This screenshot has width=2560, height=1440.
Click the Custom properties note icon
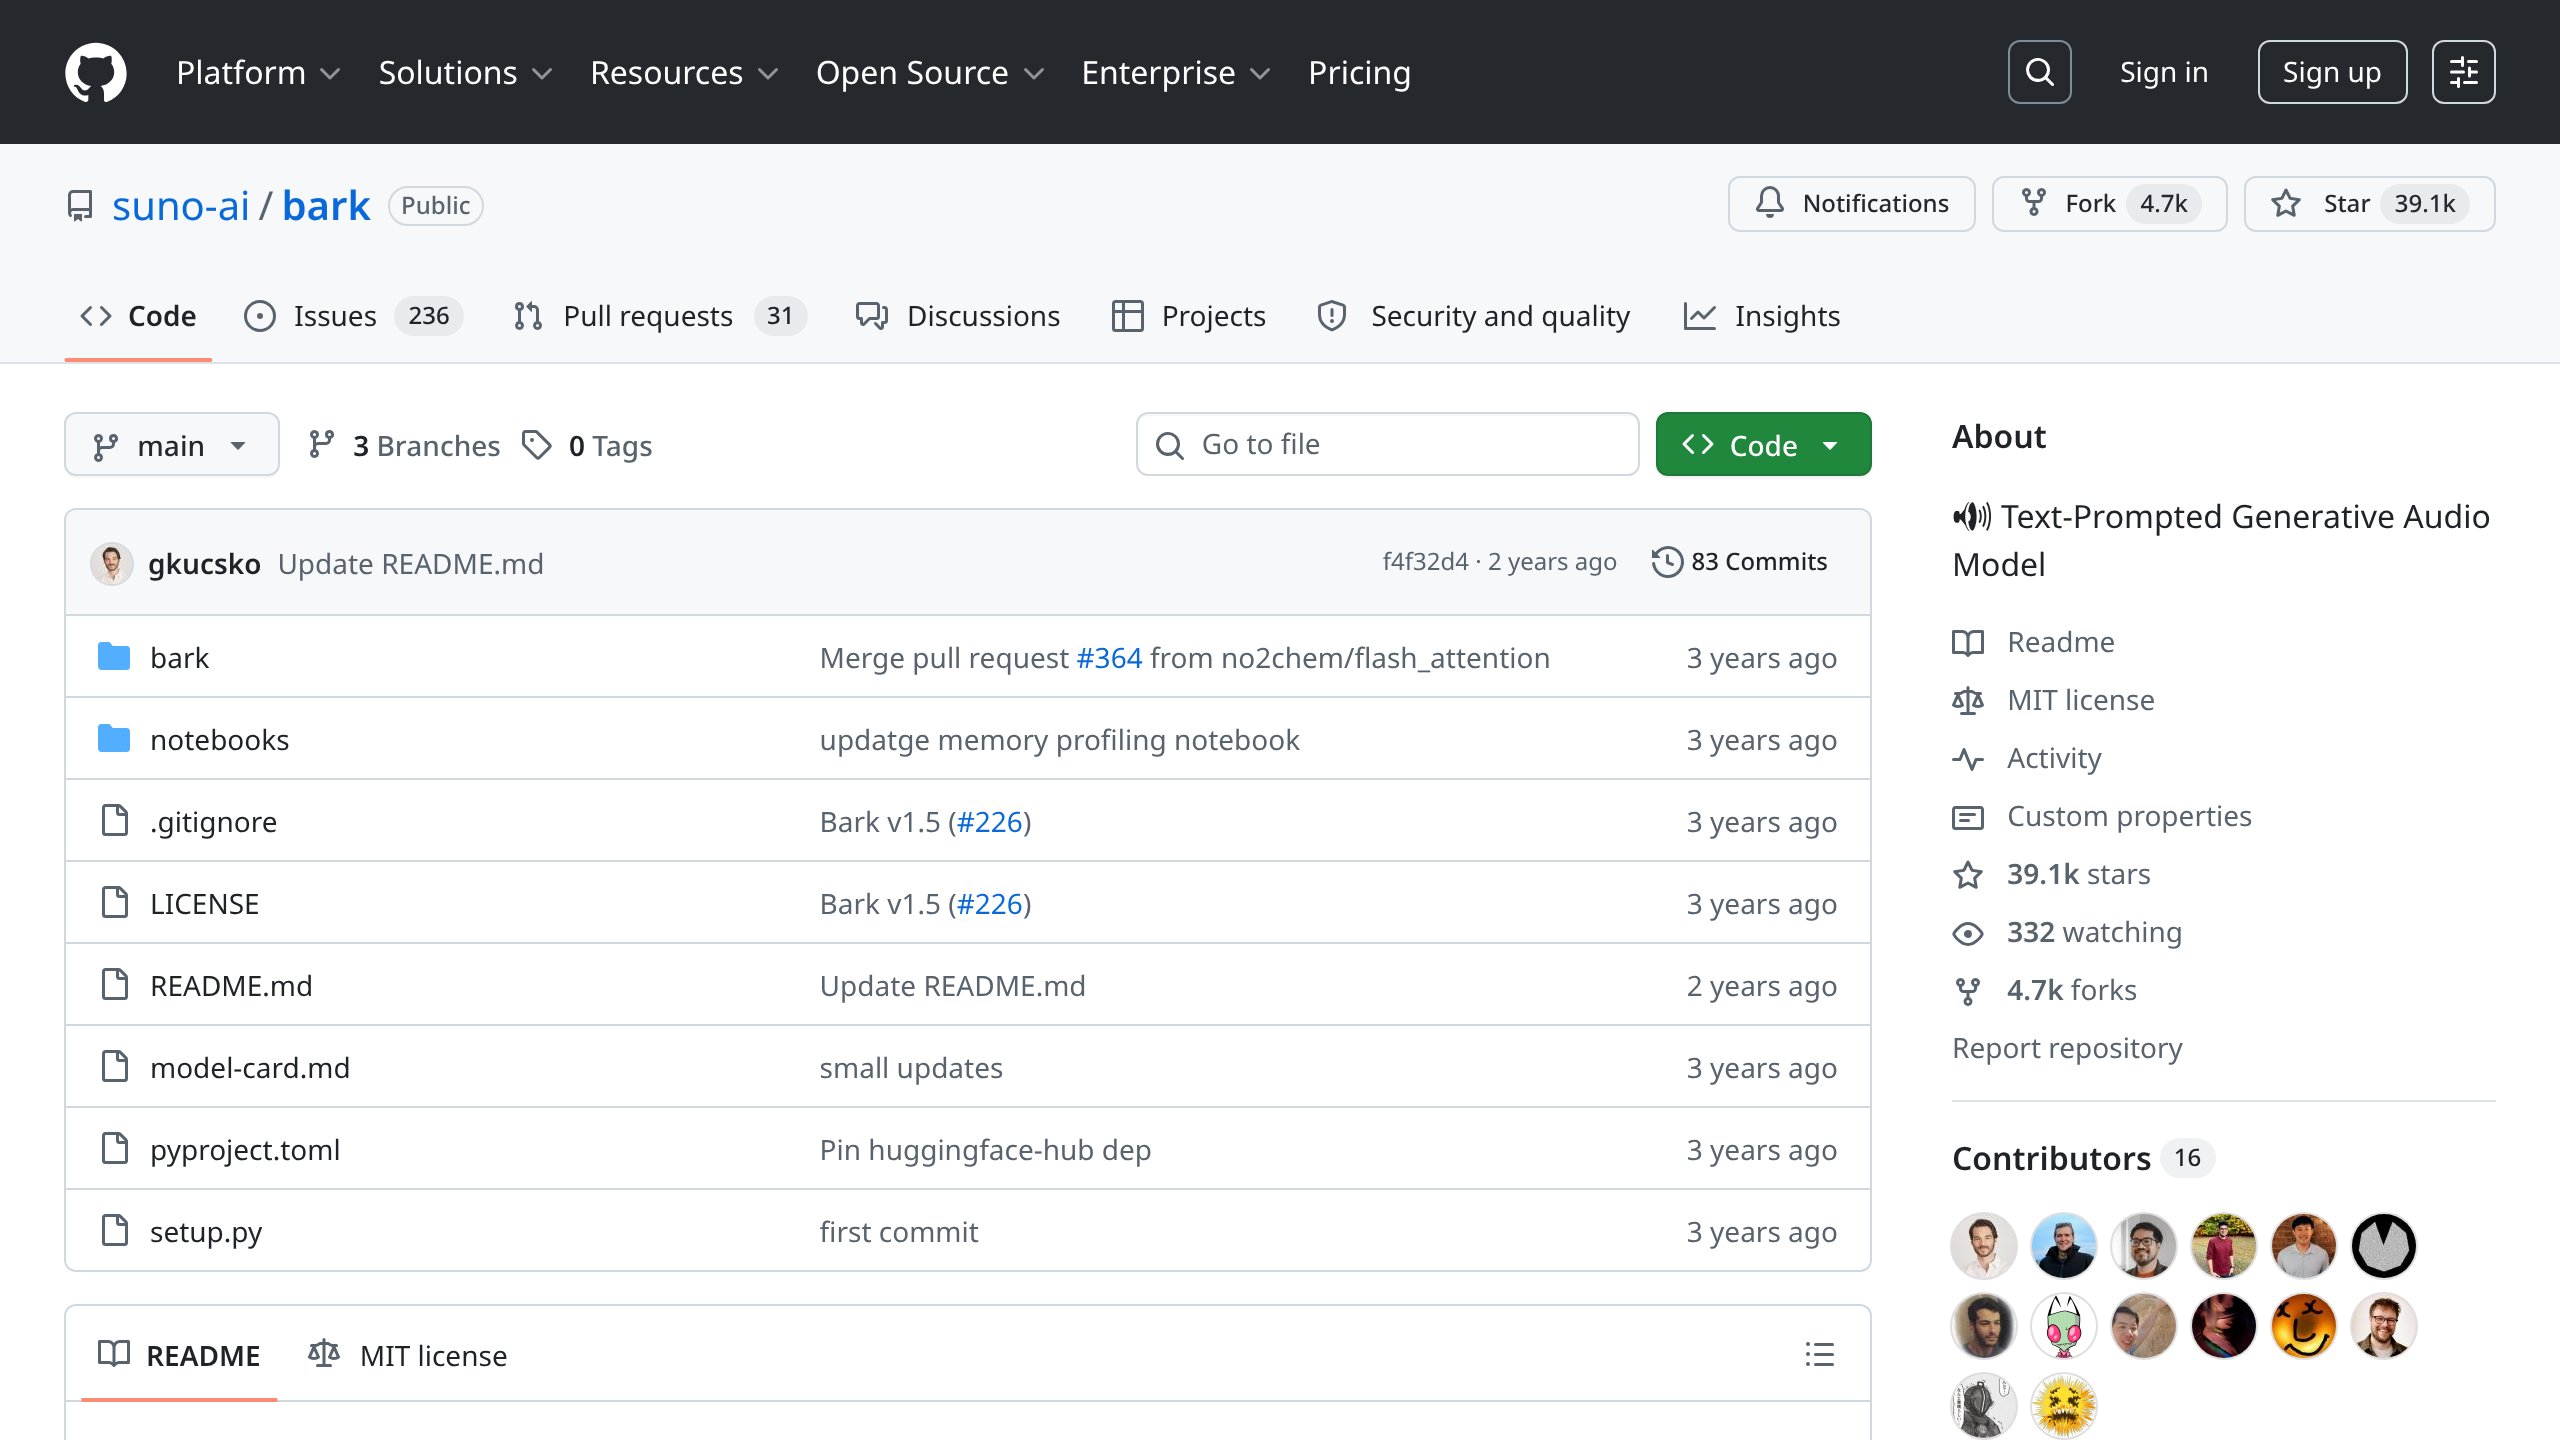pos(1968,816)
